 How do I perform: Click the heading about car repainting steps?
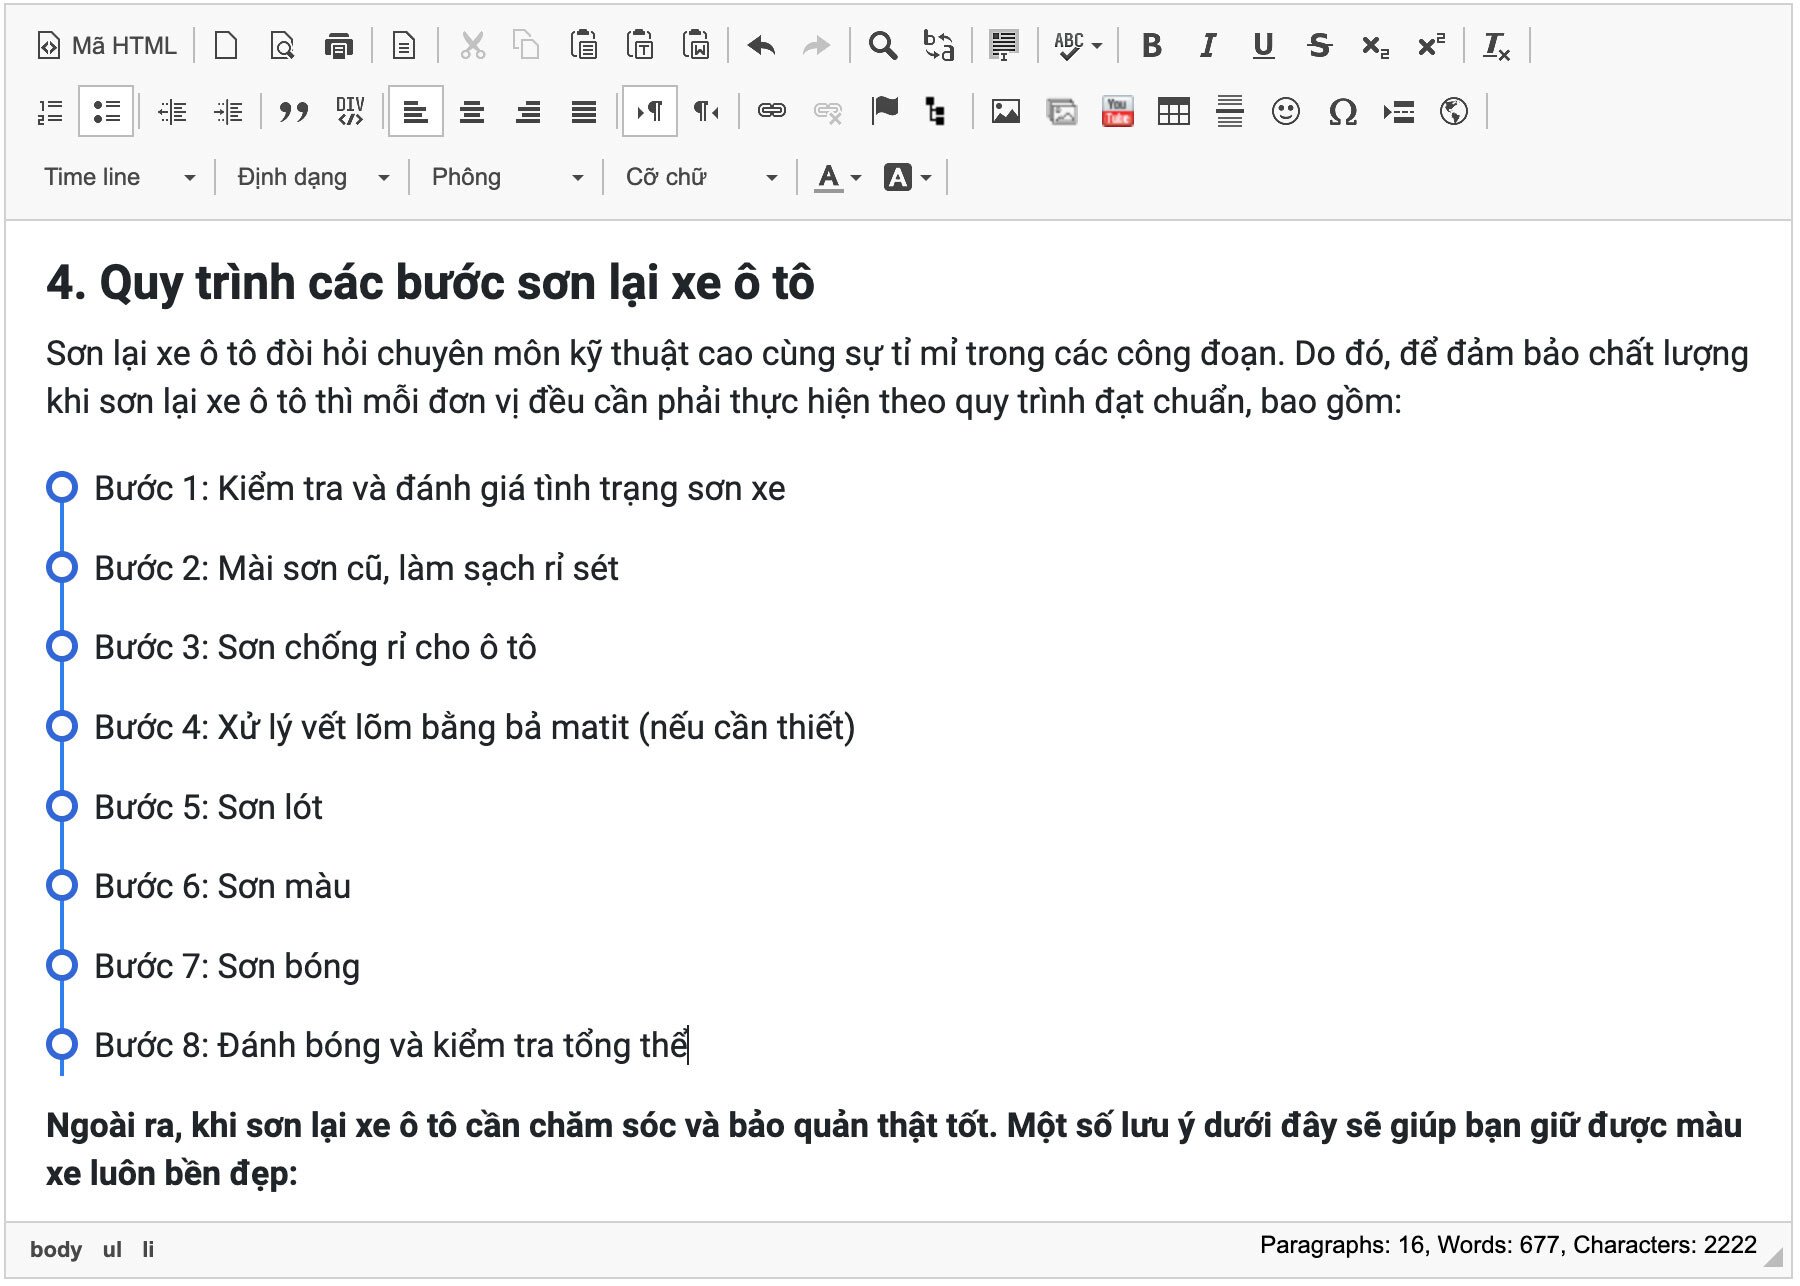click(430, 283)
